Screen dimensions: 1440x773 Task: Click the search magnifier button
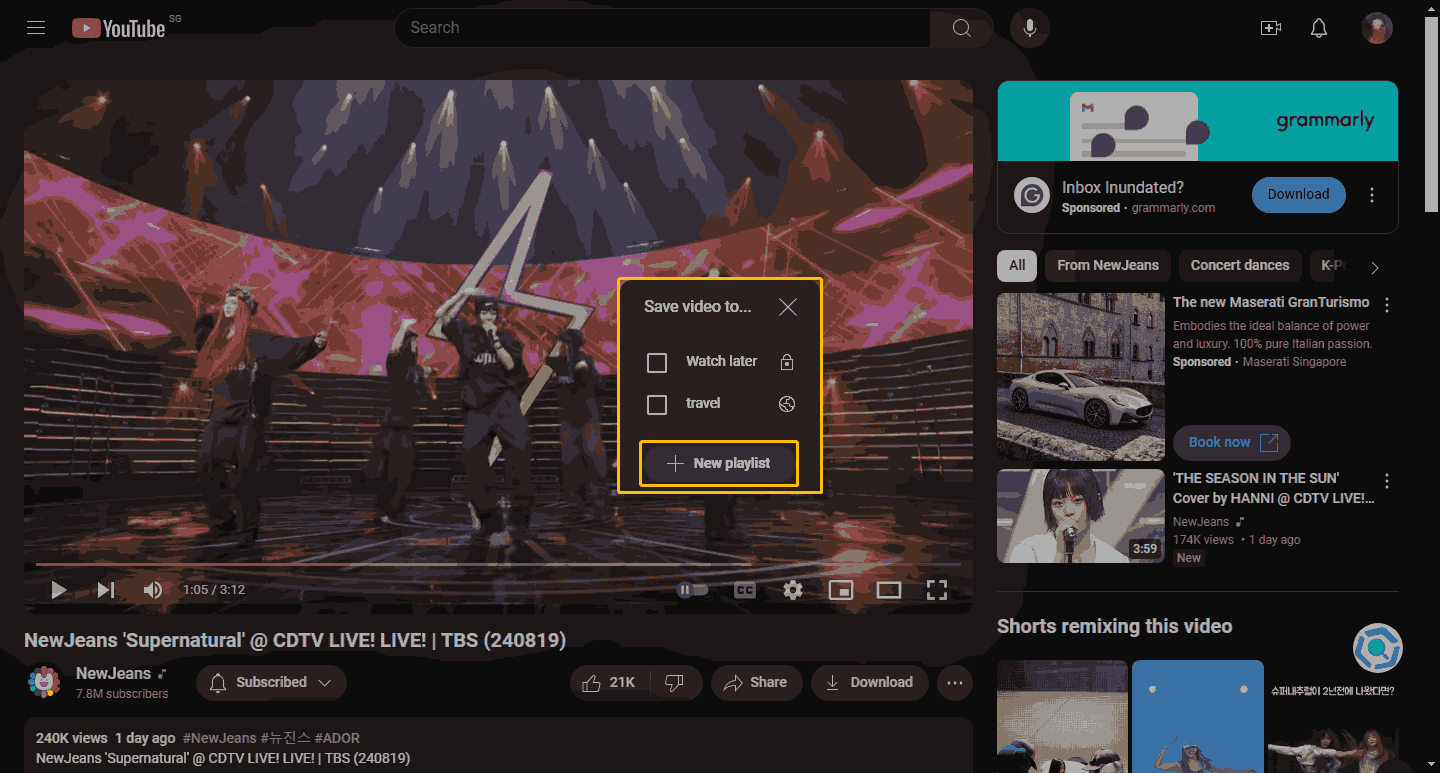(x=961, y=28)
